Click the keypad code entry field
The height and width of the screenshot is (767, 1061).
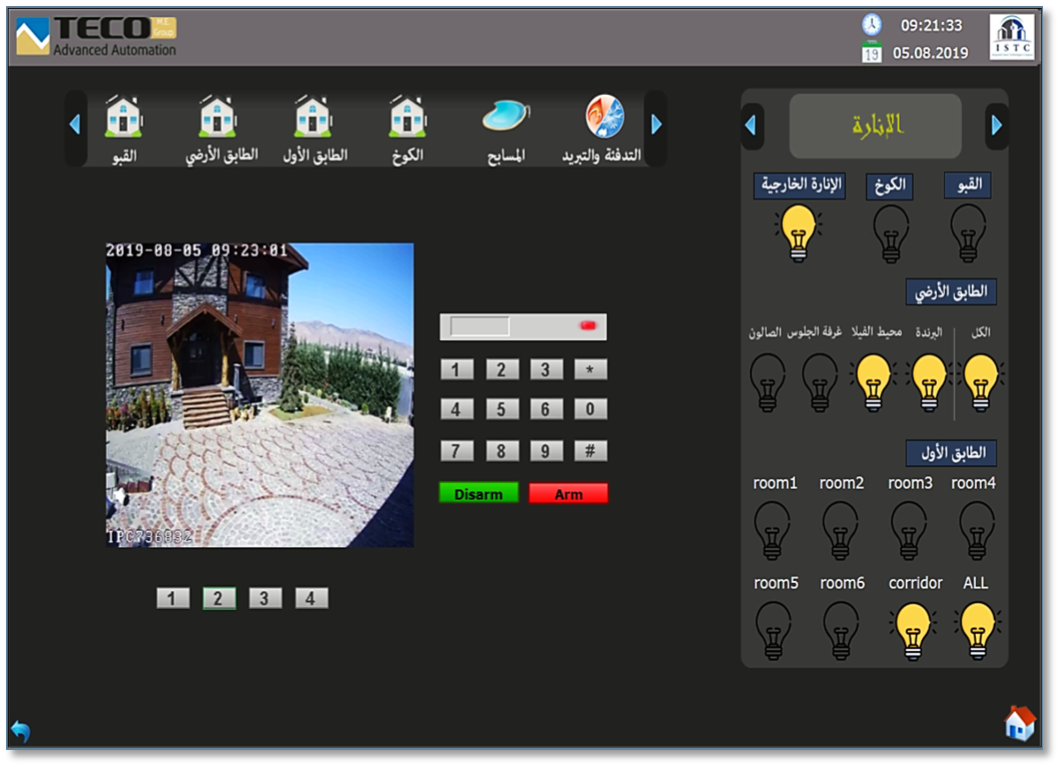click(x=480, y=327)
